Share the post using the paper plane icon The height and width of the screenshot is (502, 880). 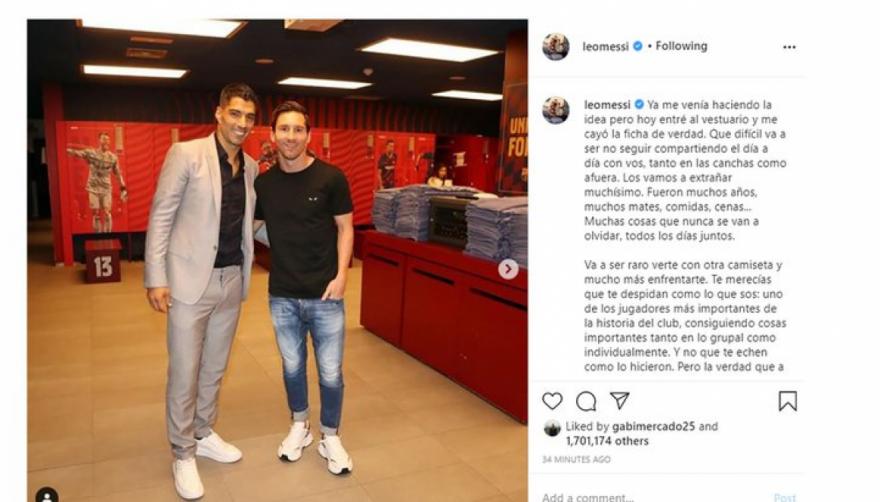pos(620,400)
